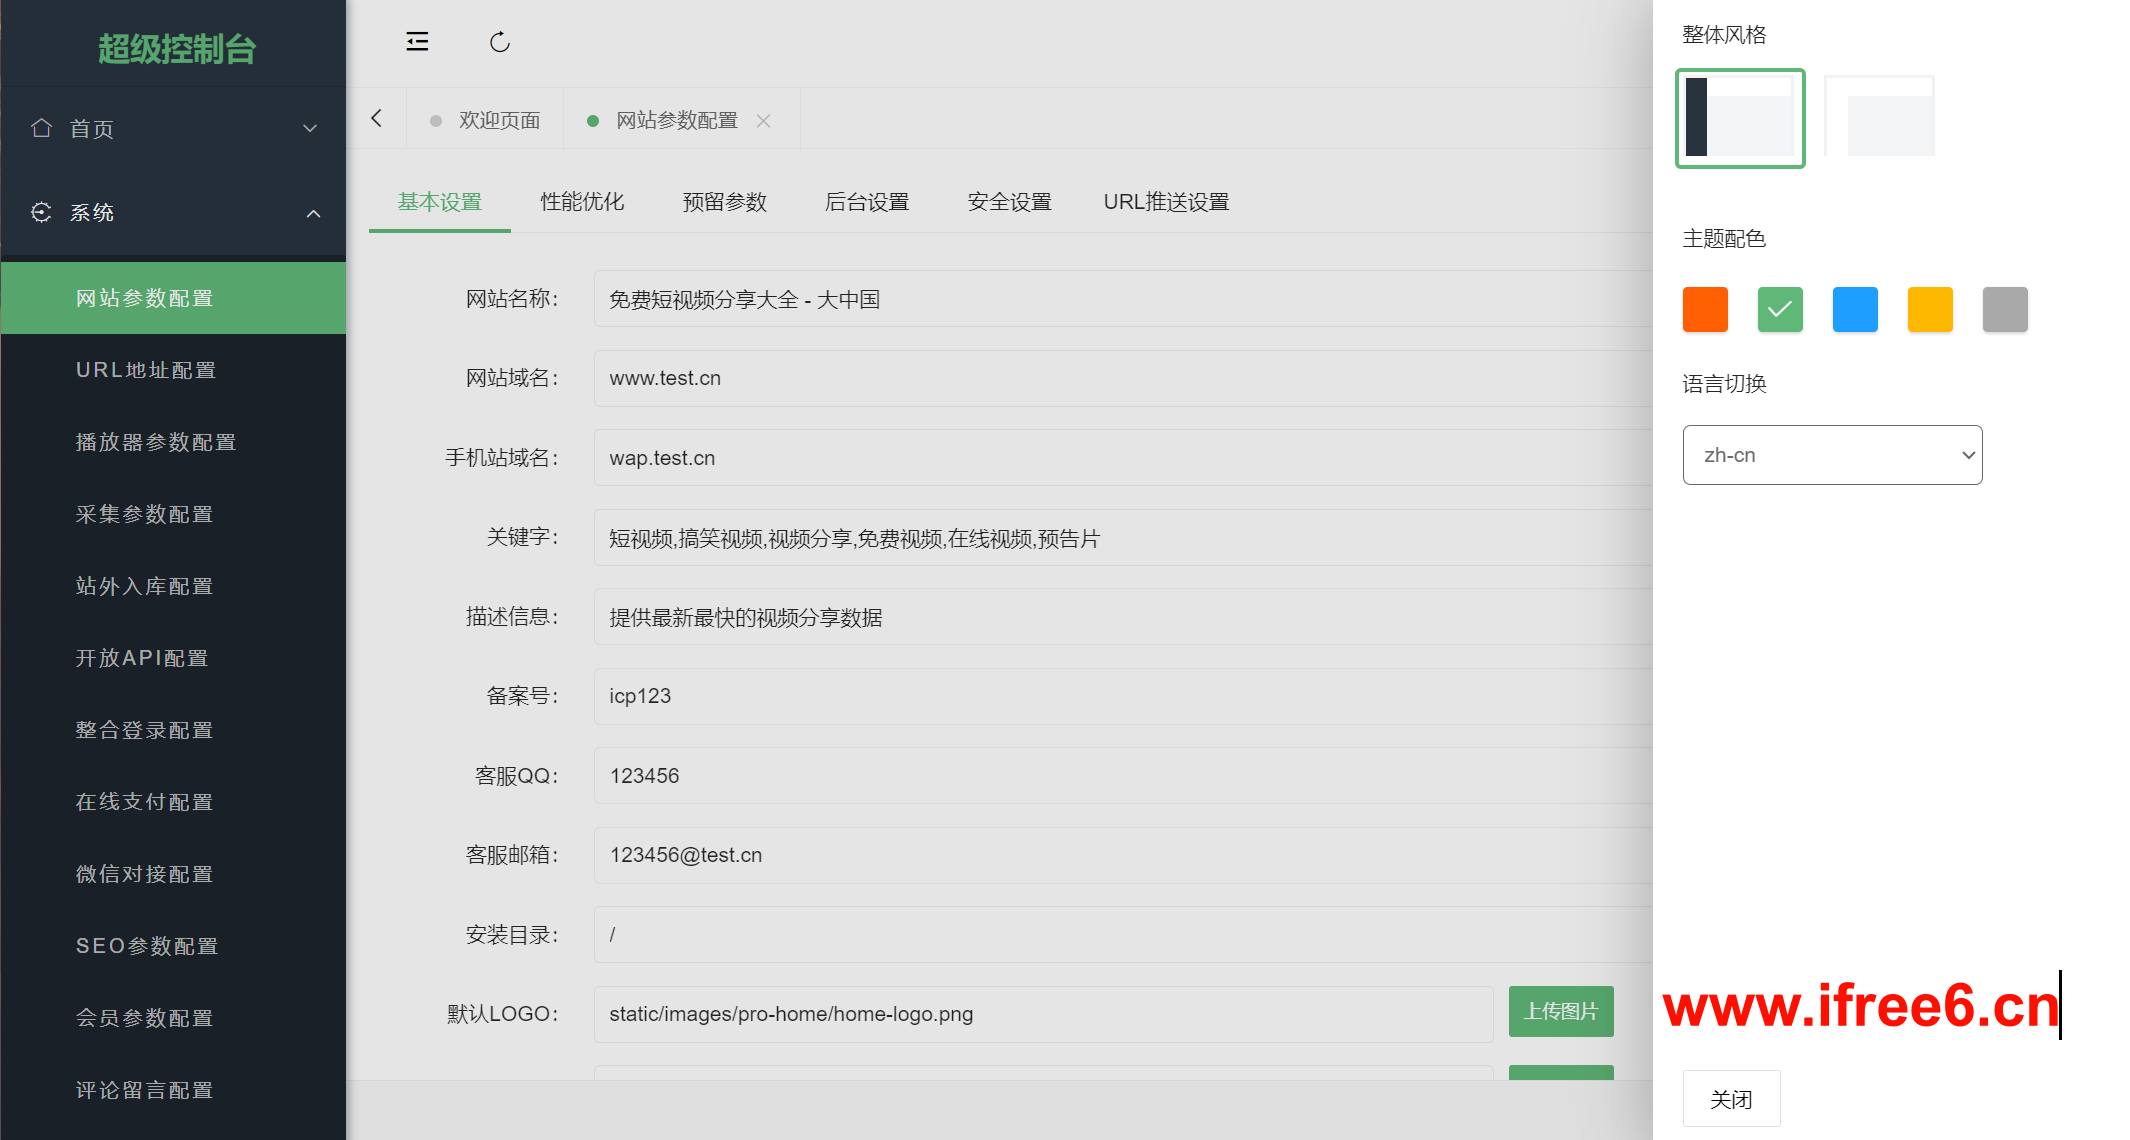Select the dark sidebar layout style thumbnail
The height and width of the screenshot is (1140, 2130).
1740,118
